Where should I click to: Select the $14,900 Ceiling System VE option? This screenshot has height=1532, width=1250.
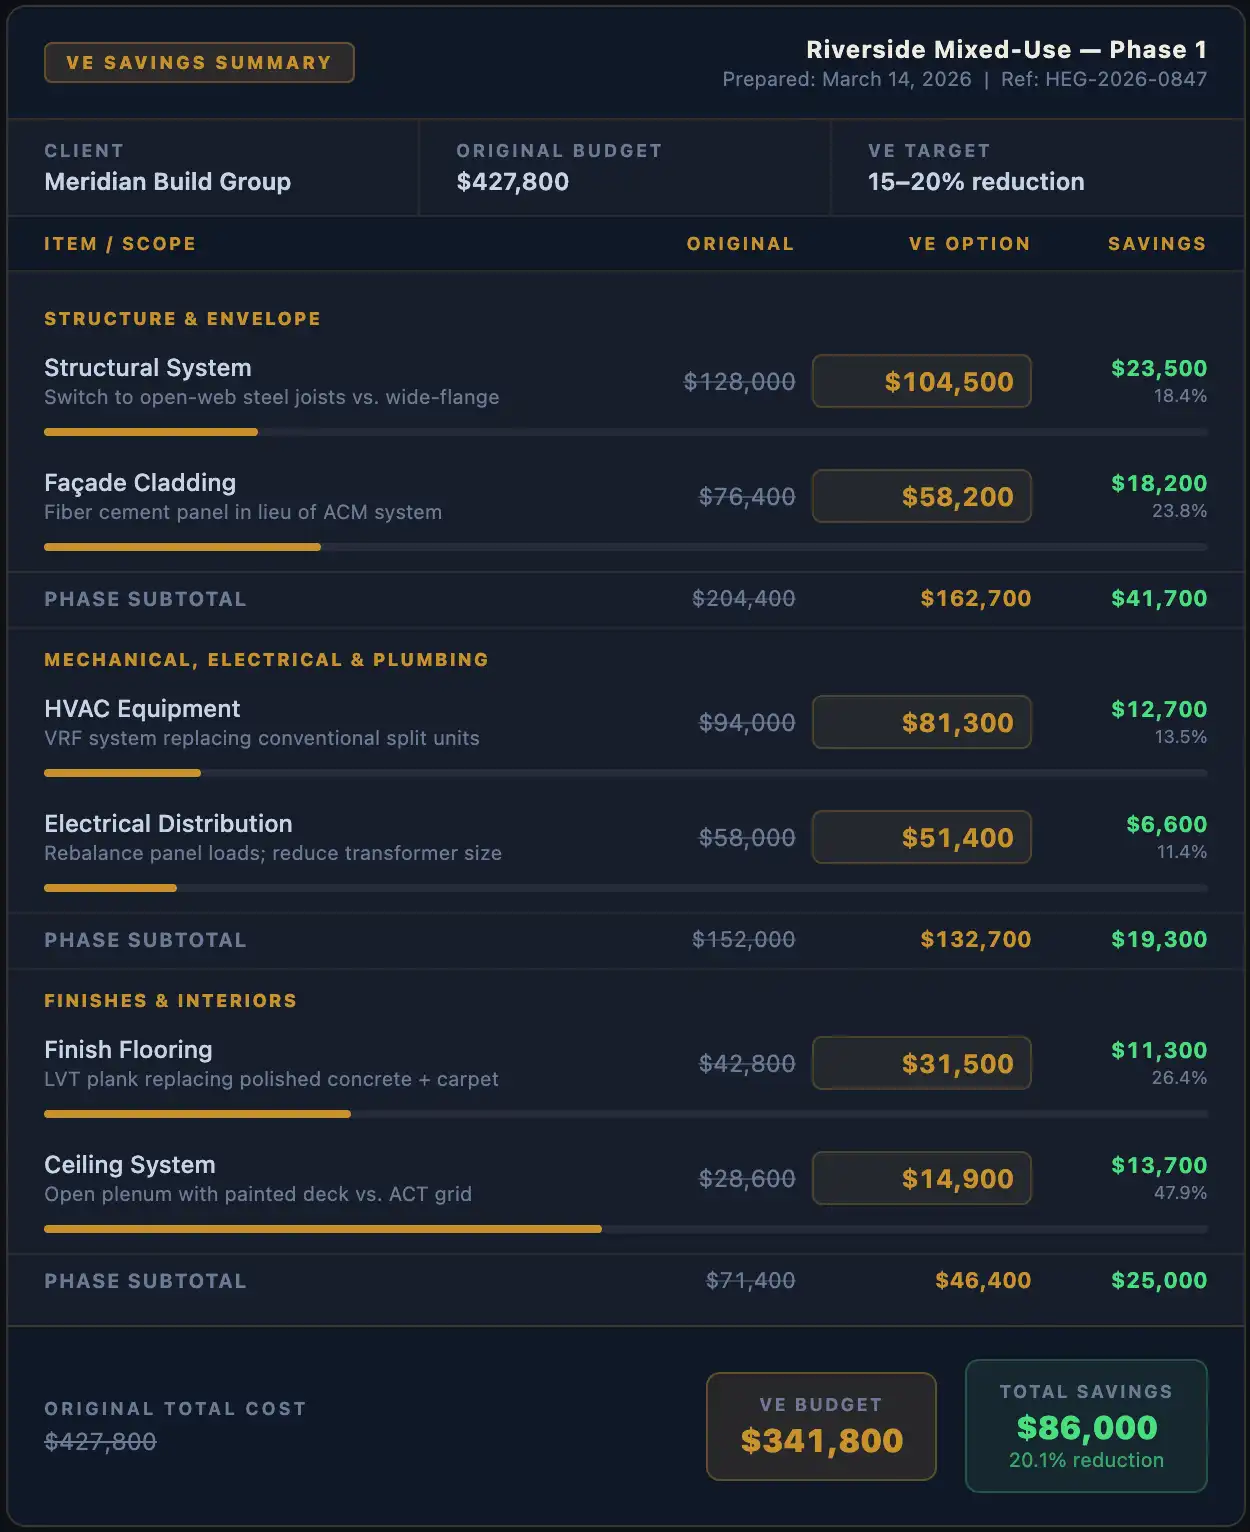[x=921, y=1178]
